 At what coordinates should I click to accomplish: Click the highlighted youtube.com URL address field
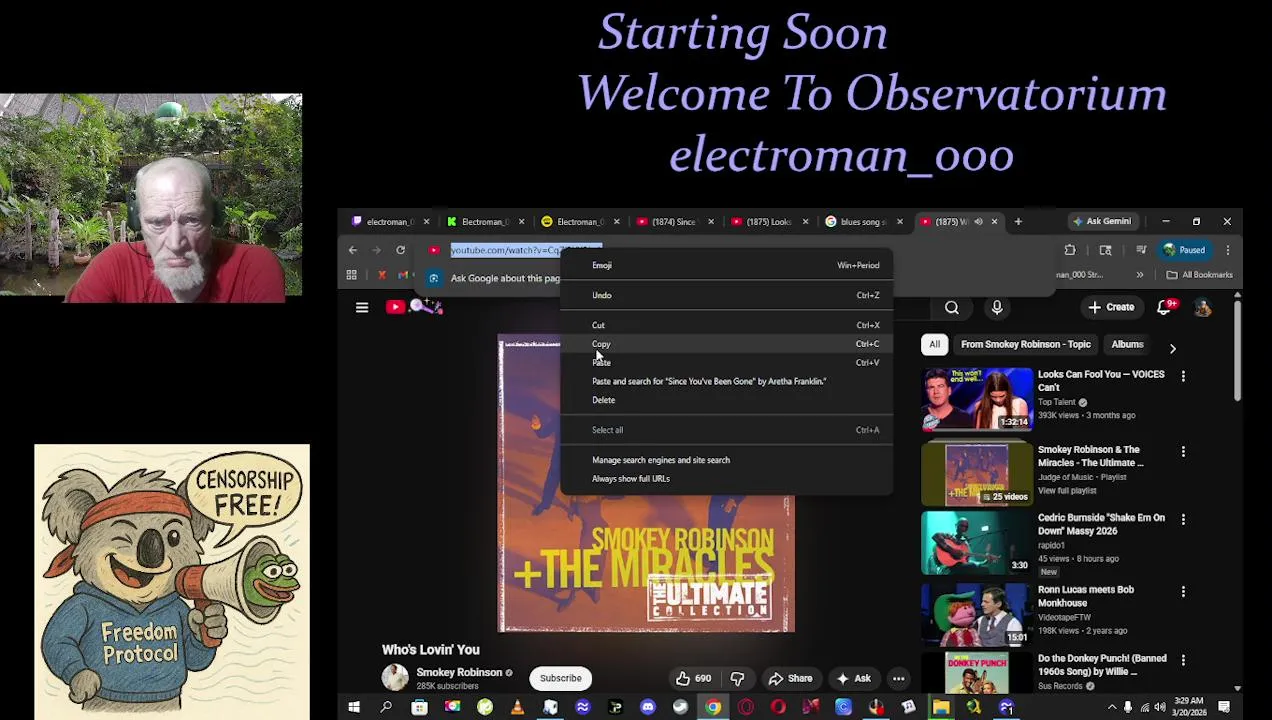point(526,250)
